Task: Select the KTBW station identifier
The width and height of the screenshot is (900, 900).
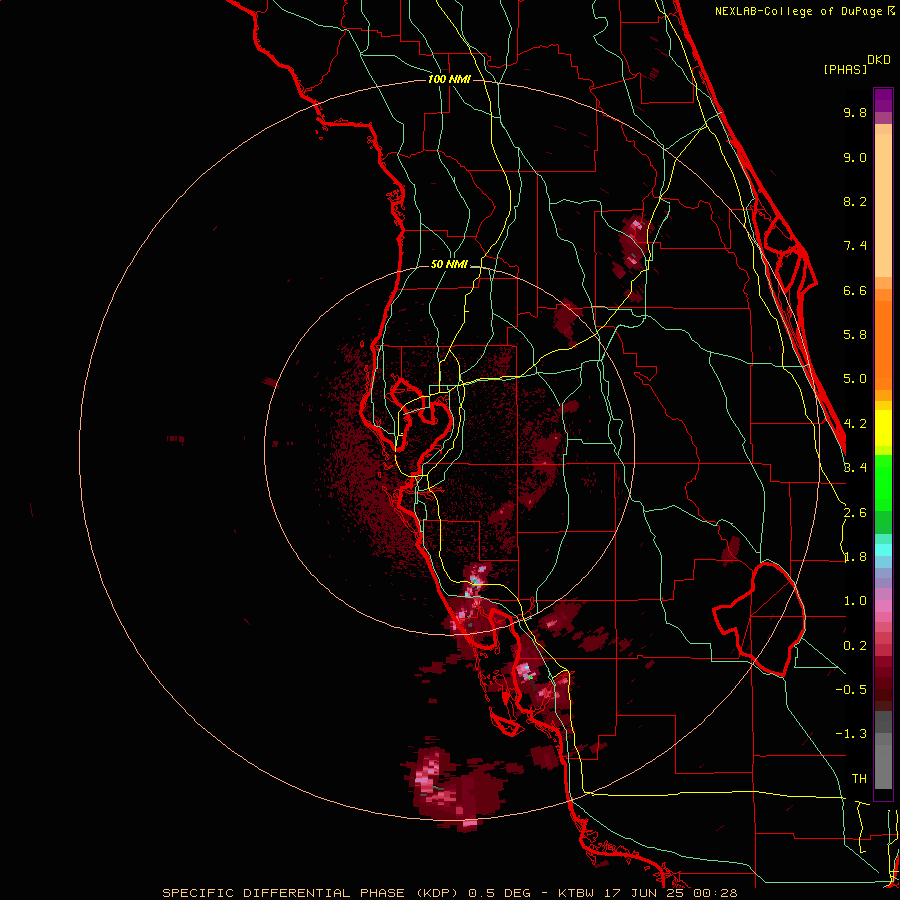Action: (577, 893)
